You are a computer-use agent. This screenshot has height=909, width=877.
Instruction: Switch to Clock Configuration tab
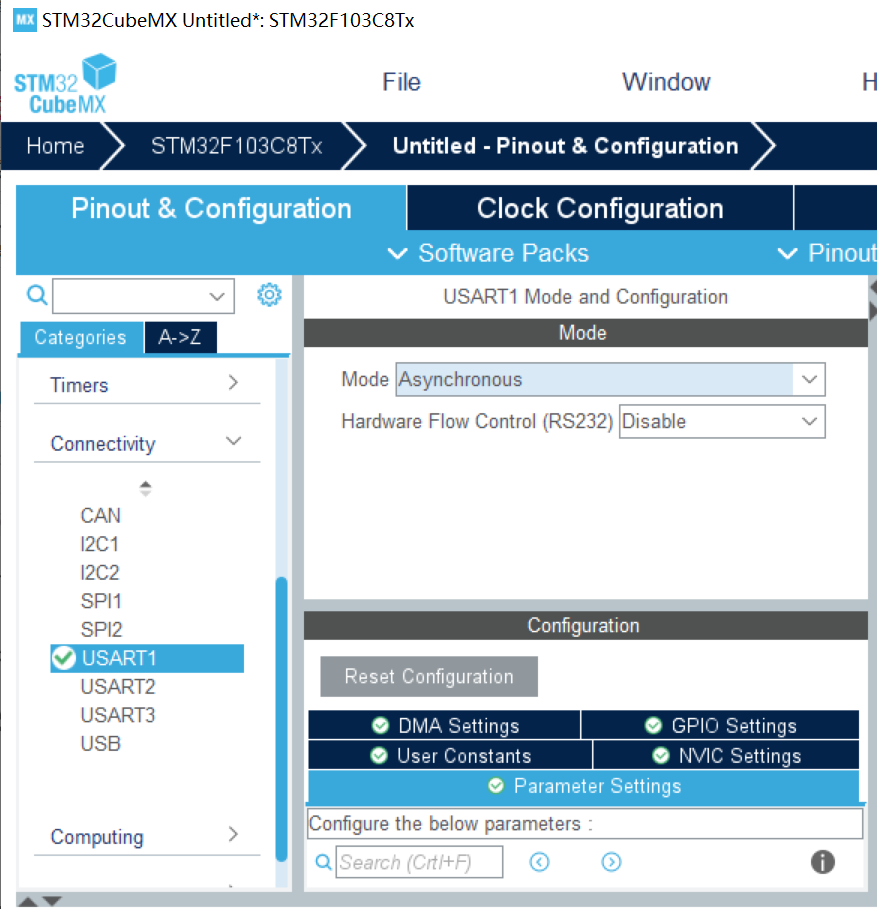600,208
